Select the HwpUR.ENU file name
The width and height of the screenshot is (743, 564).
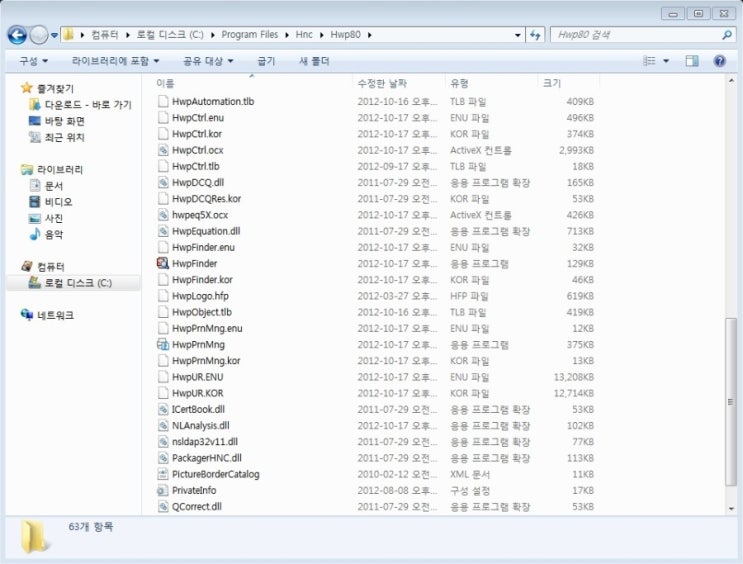[198, 377]
